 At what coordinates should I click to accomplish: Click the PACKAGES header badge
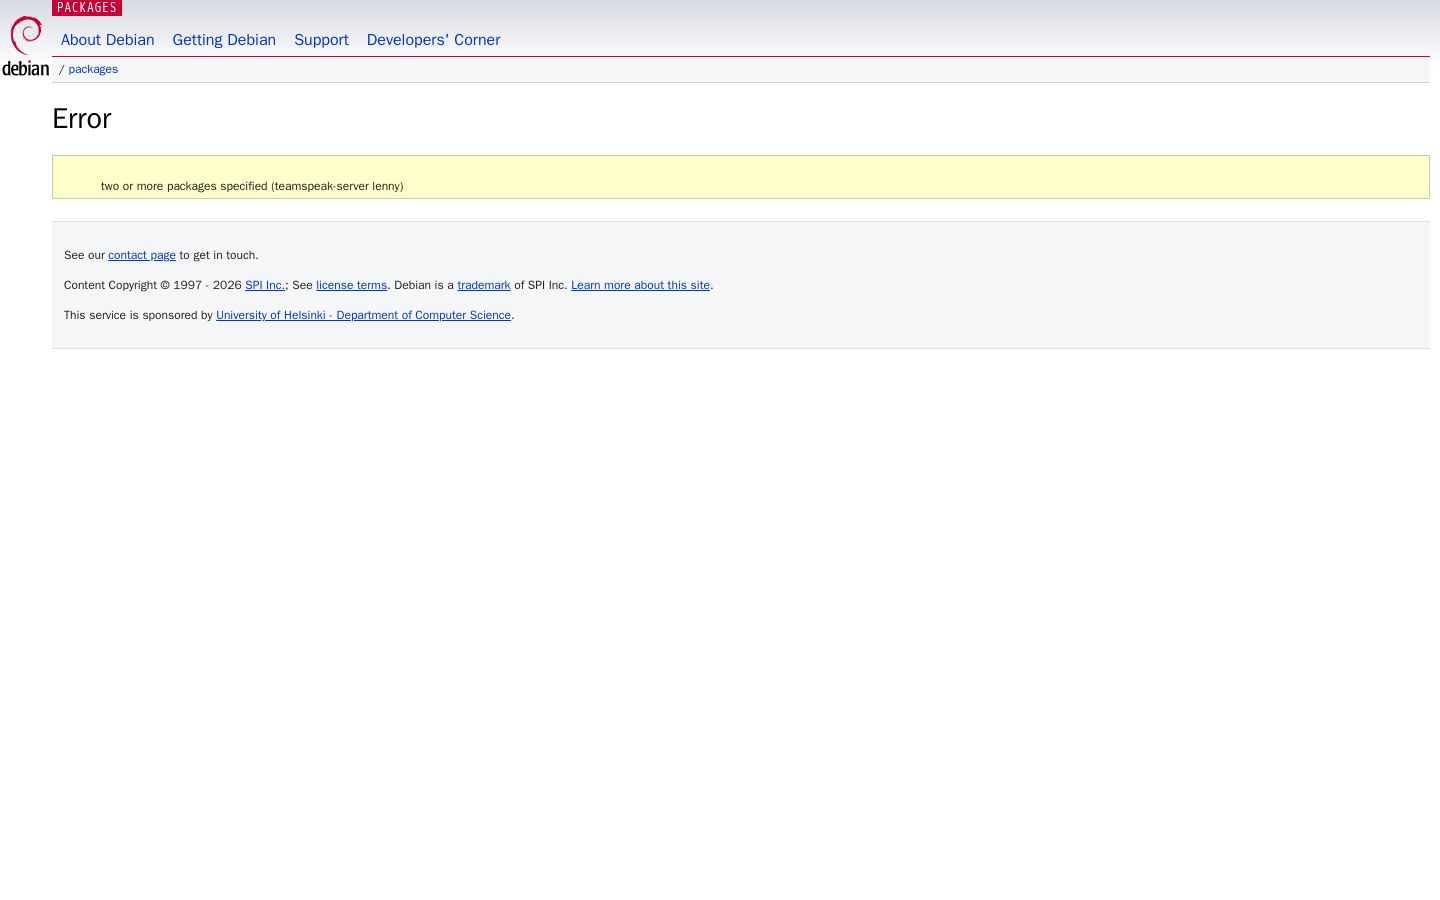(x=87, y=8)
